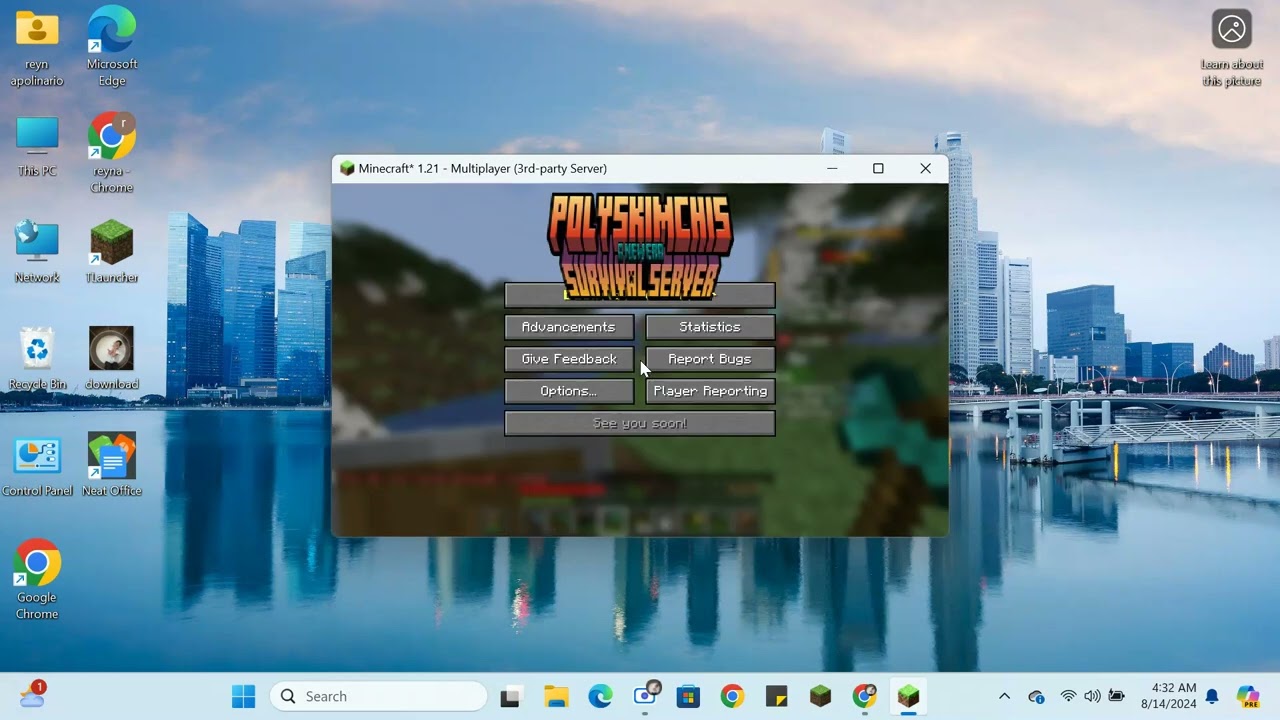The image size is (1280, 720).
Task: Select the This PC desktop icon
Action: [x=37, y=147]
